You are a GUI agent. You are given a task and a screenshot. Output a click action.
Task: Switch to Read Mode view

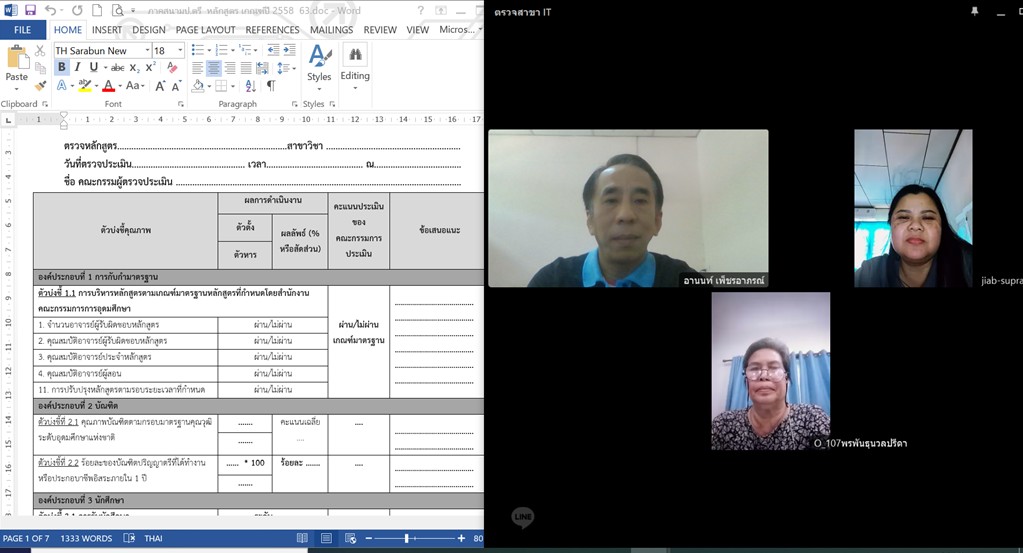click(302, 538)
